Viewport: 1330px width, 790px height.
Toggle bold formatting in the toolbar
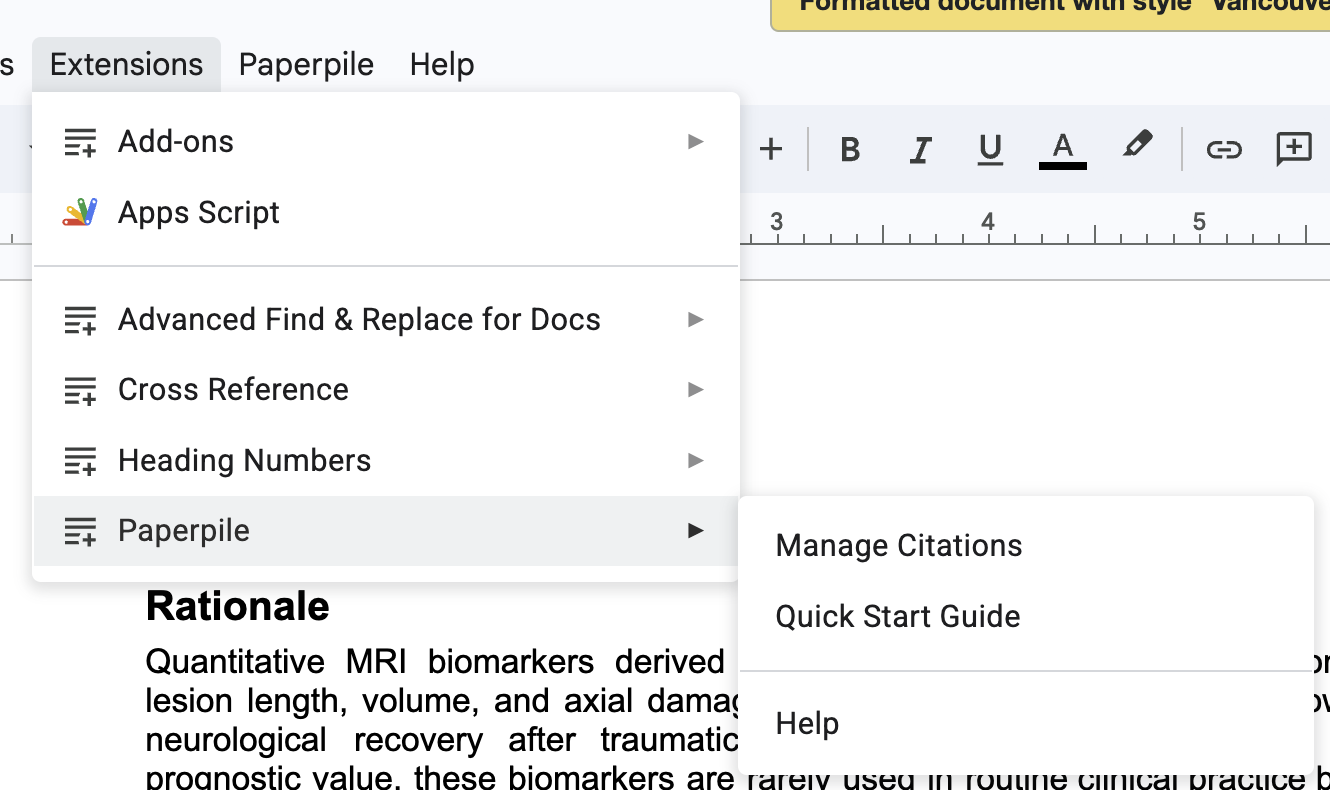[850, 150]
